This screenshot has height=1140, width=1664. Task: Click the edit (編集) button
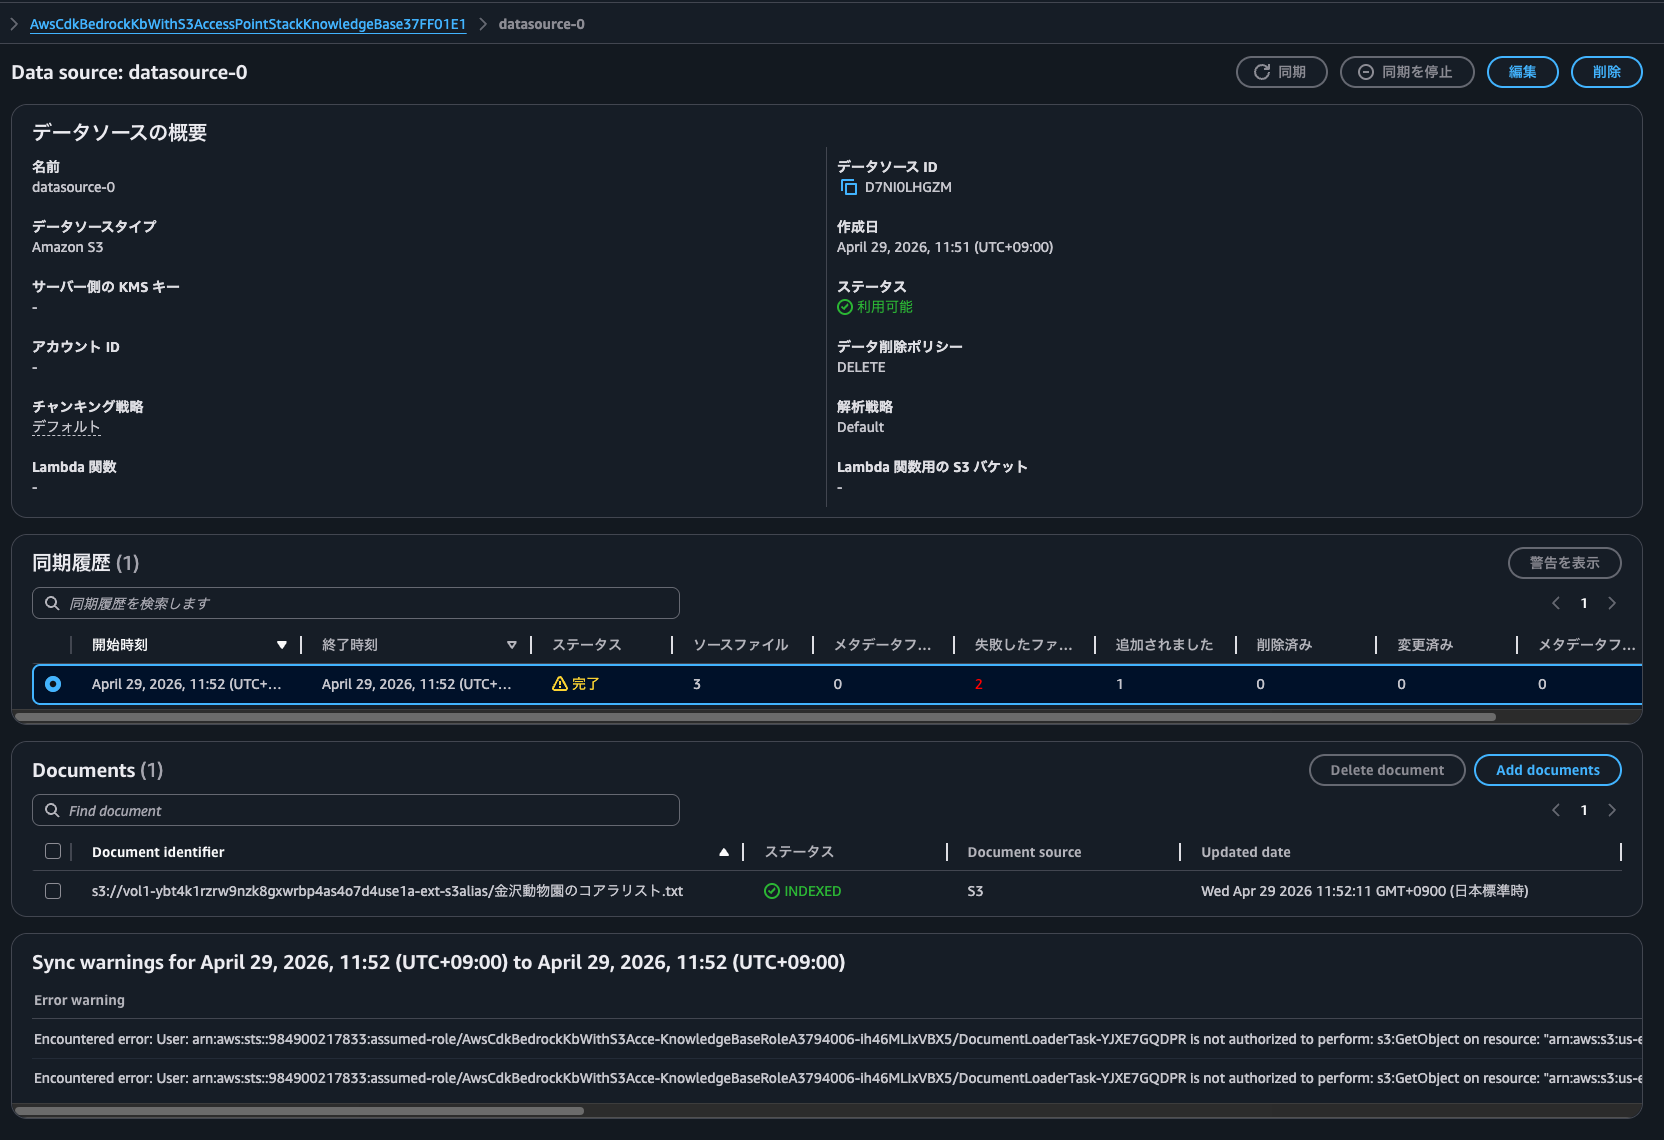point(1522,72)
